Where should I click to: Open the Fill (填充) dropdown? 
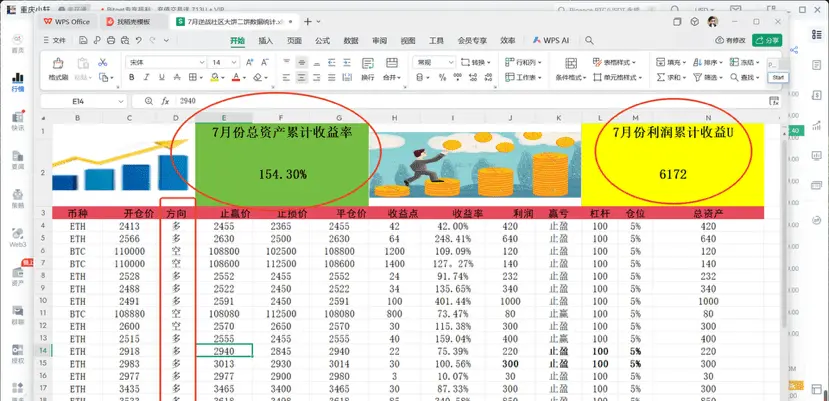click(671, 62)
